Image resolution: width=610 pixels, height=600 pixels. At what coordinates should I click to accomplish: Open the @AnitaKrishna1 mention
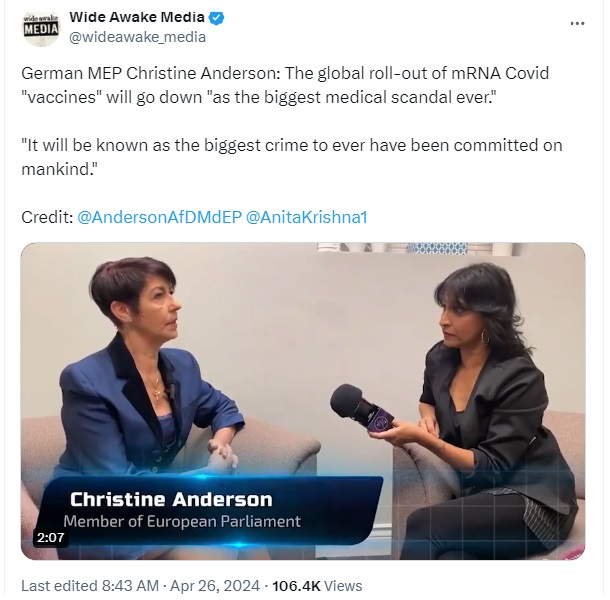(307, 217)
